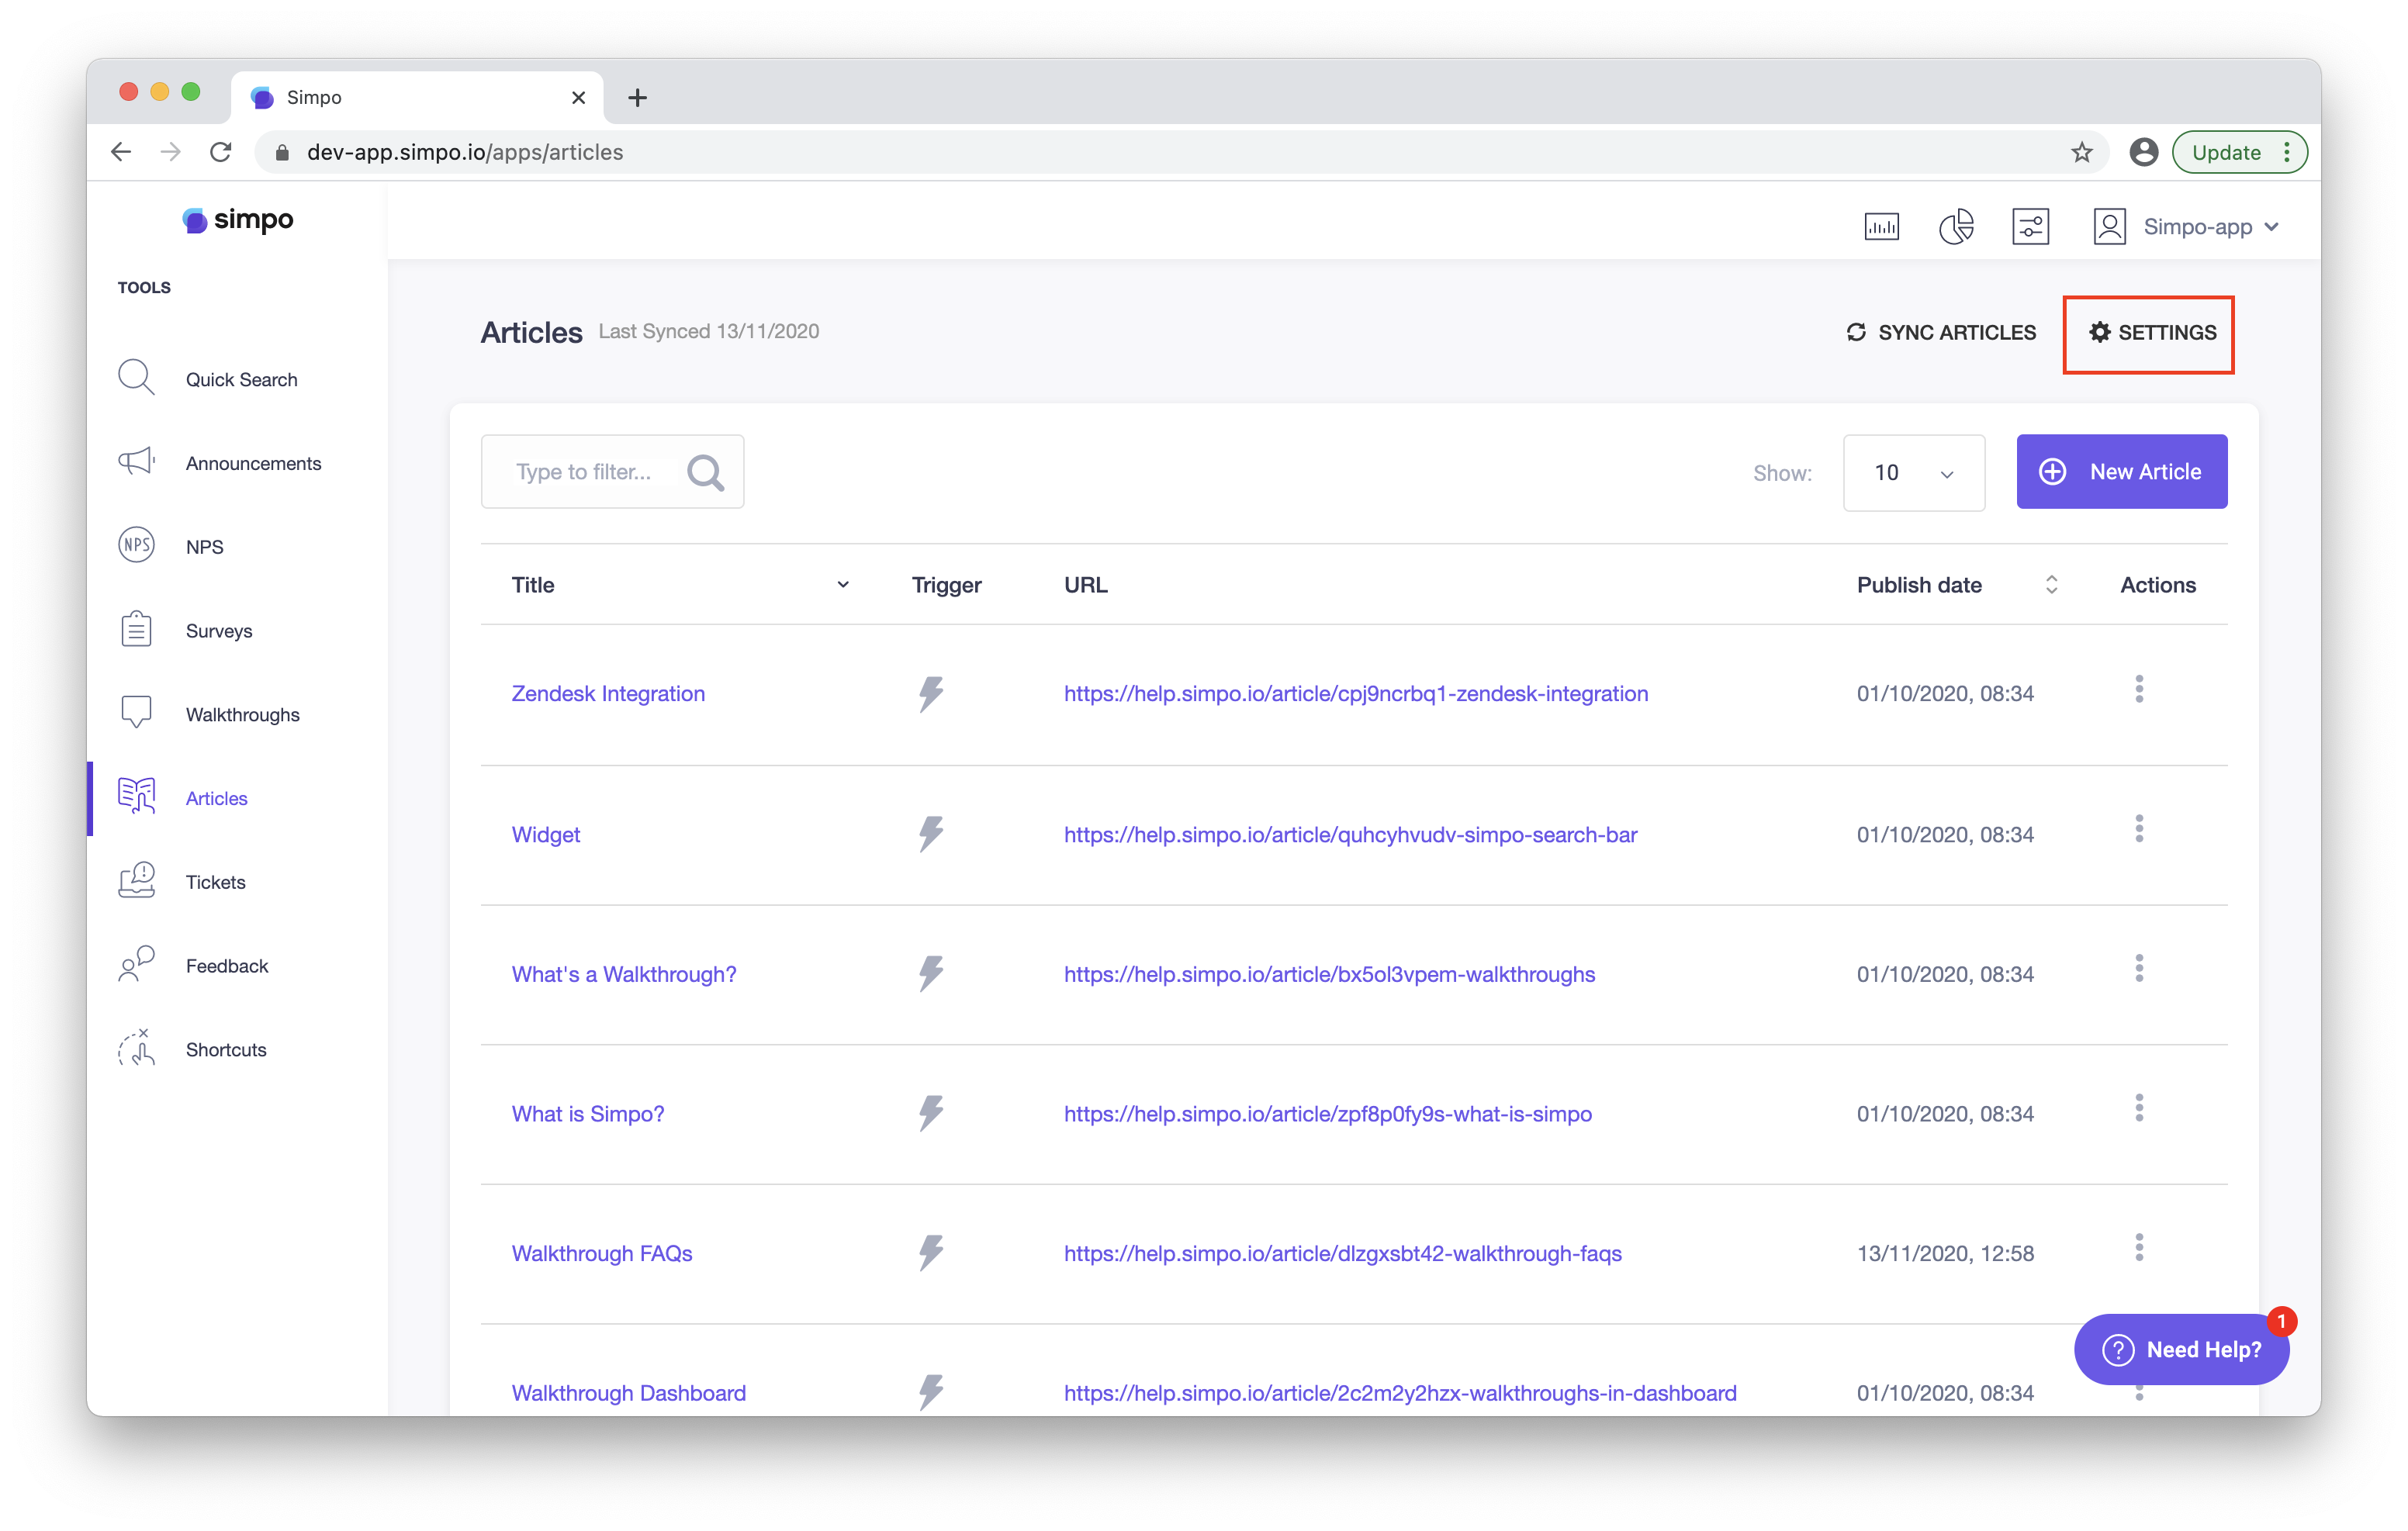Viewport: 2408px width, 1531px height.
Task: Open Feedback in sidebar
Action: tap(227, 965)
